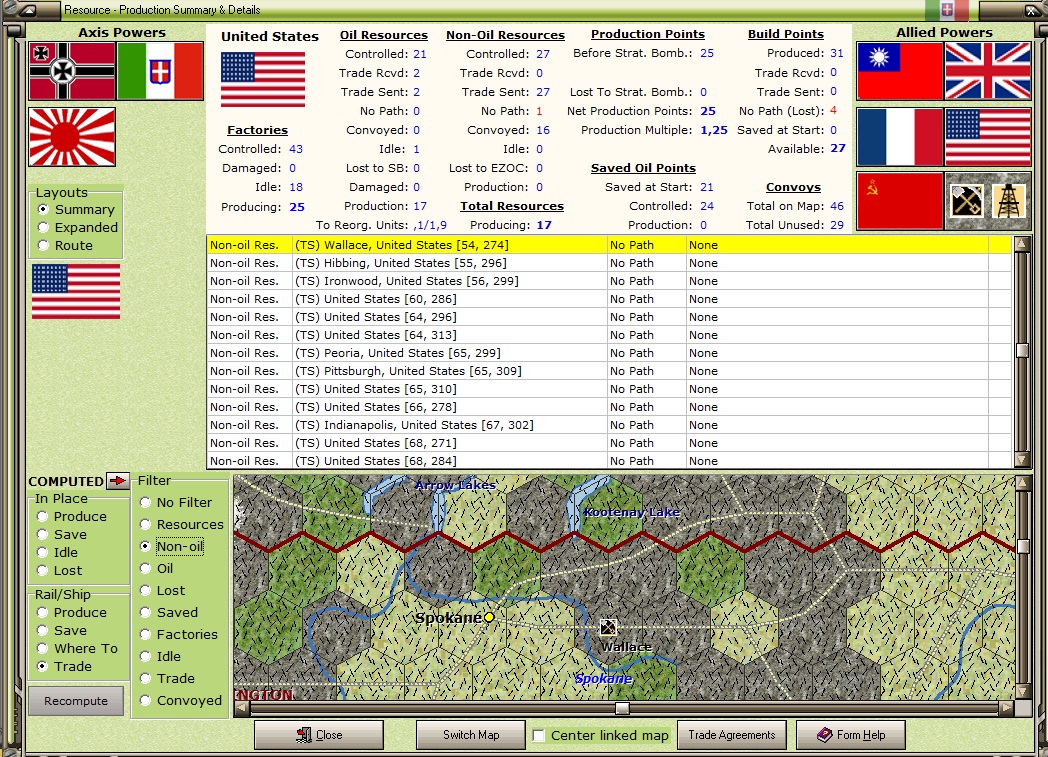Image resolution: width=1048 pixels, height=757 pixels.
Task: Click the mining pickaxe resource icon
Action: coord(966,200)
